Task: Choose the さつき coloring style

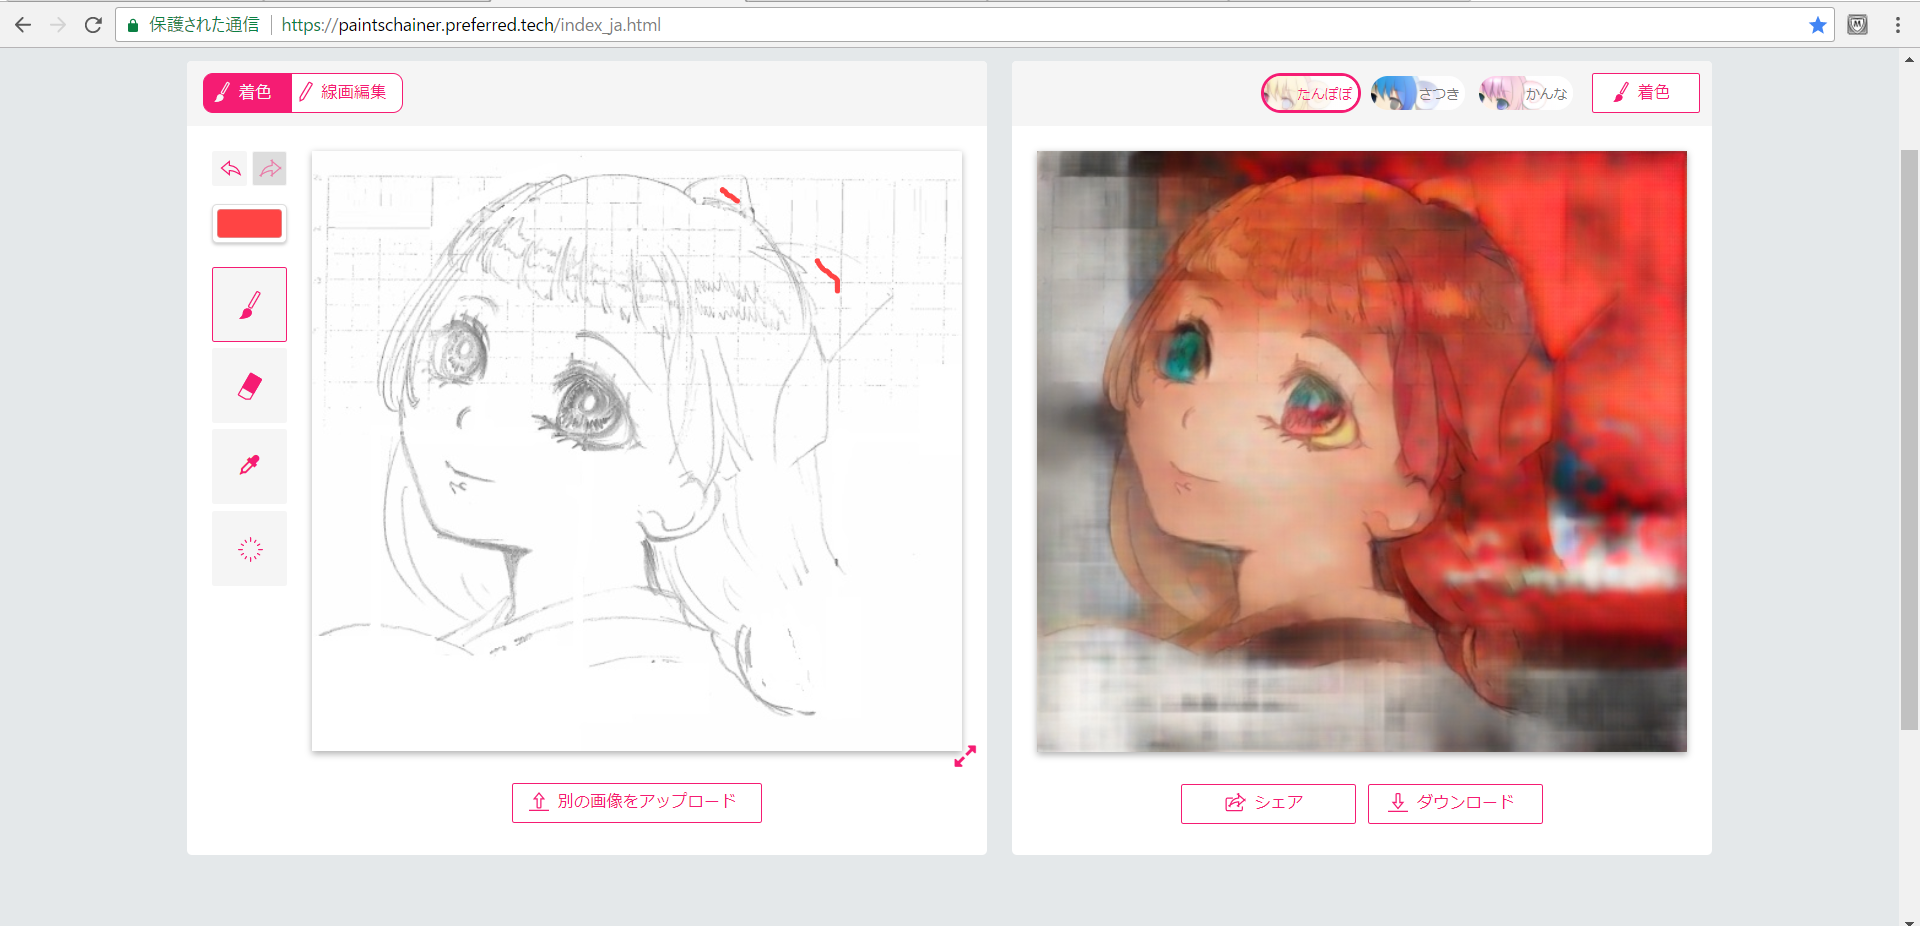Action: pyautogui.click(x=1416, y=93)
